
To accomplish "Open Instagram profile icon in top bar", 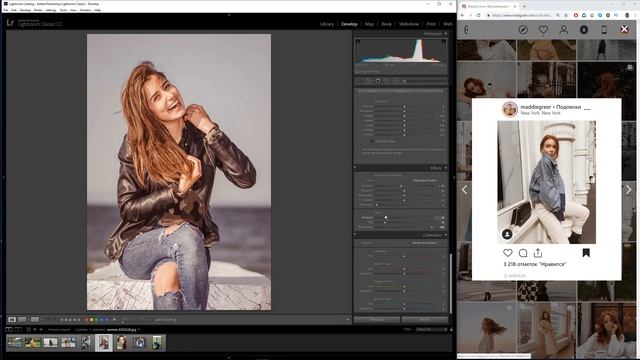I will coord(564,29).
